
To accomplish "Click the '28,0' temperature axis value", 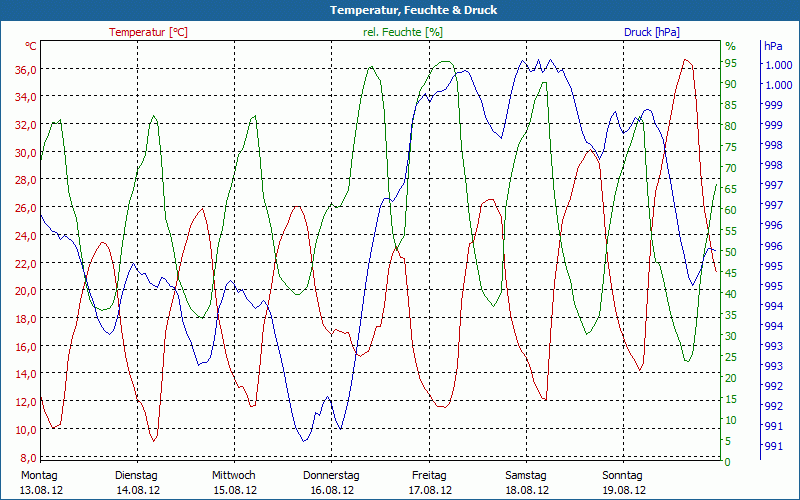I will point(26,180).
